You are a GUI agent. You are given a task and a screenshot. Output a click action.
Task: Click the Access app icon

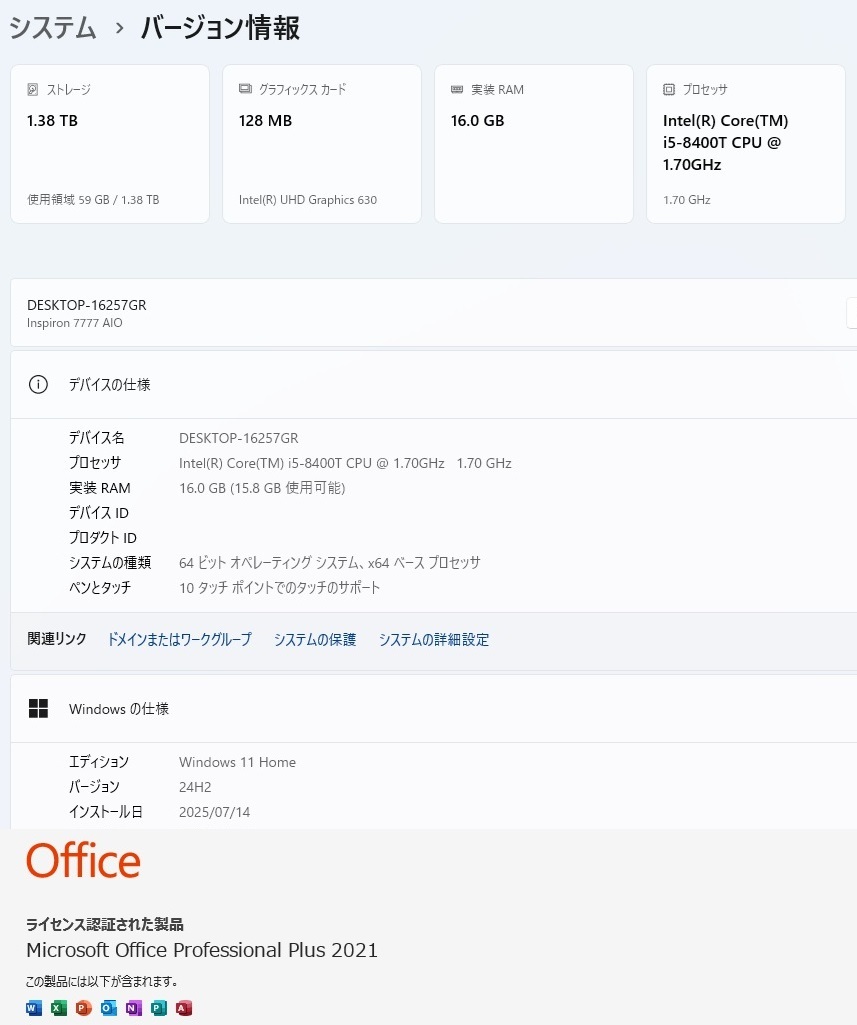[x=184, y=1008]
